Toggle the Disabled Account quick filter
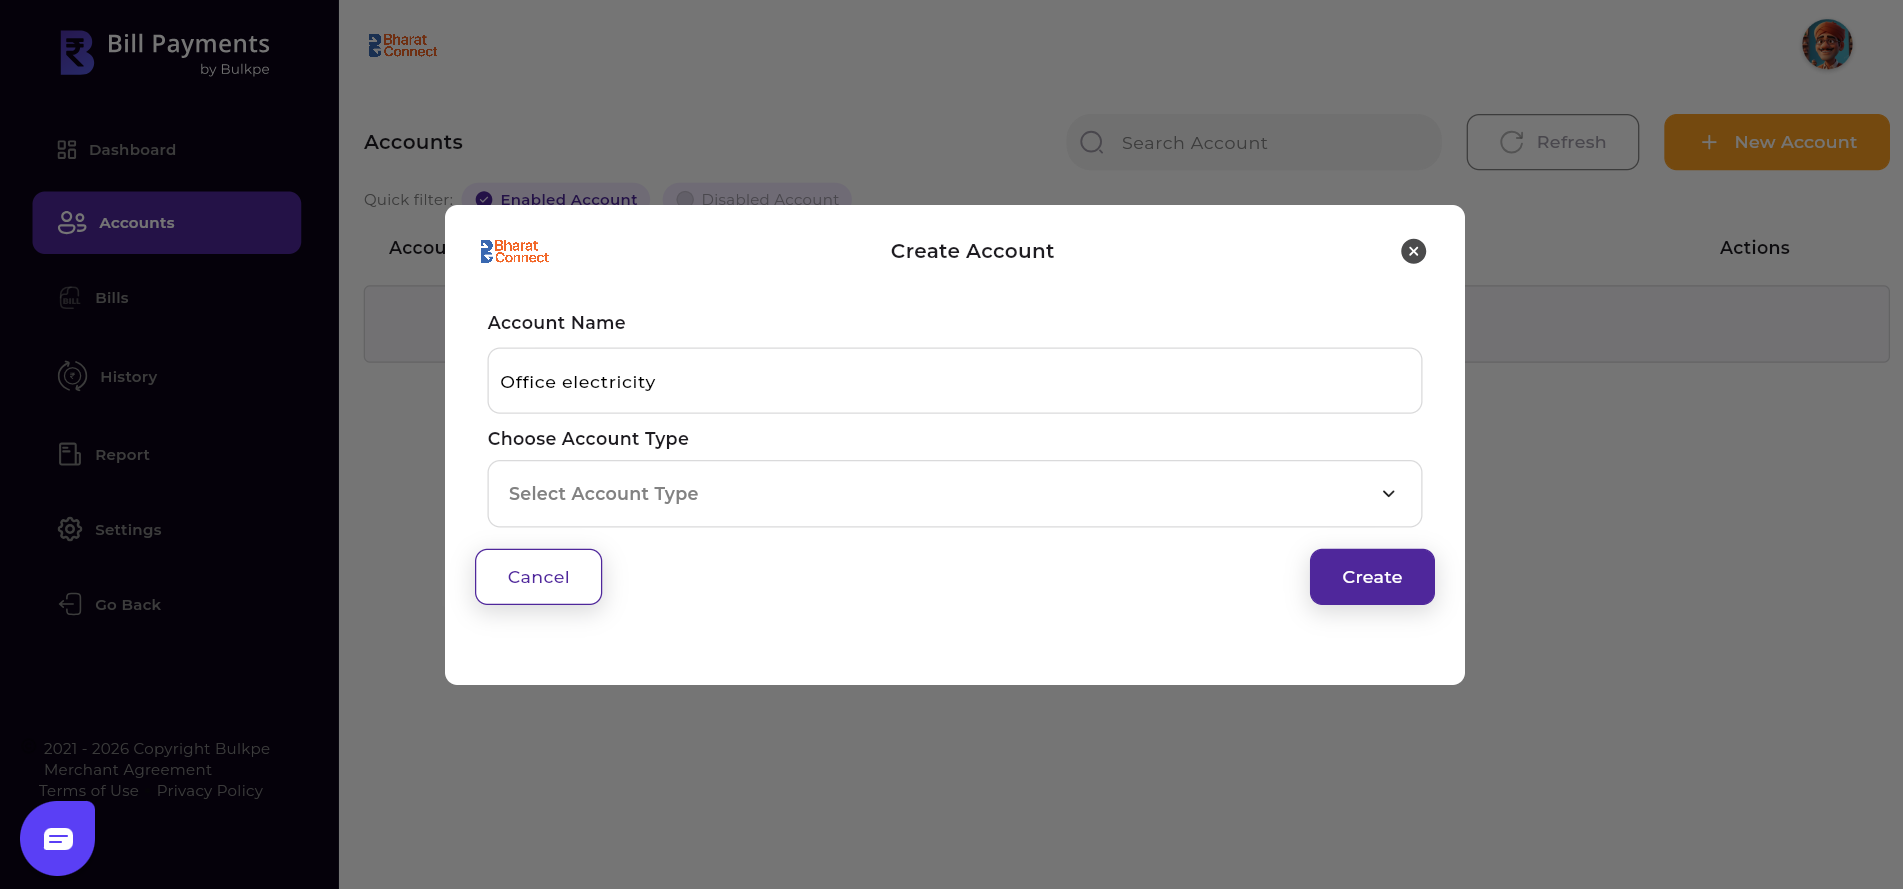1903x889 pixels. 757,198
